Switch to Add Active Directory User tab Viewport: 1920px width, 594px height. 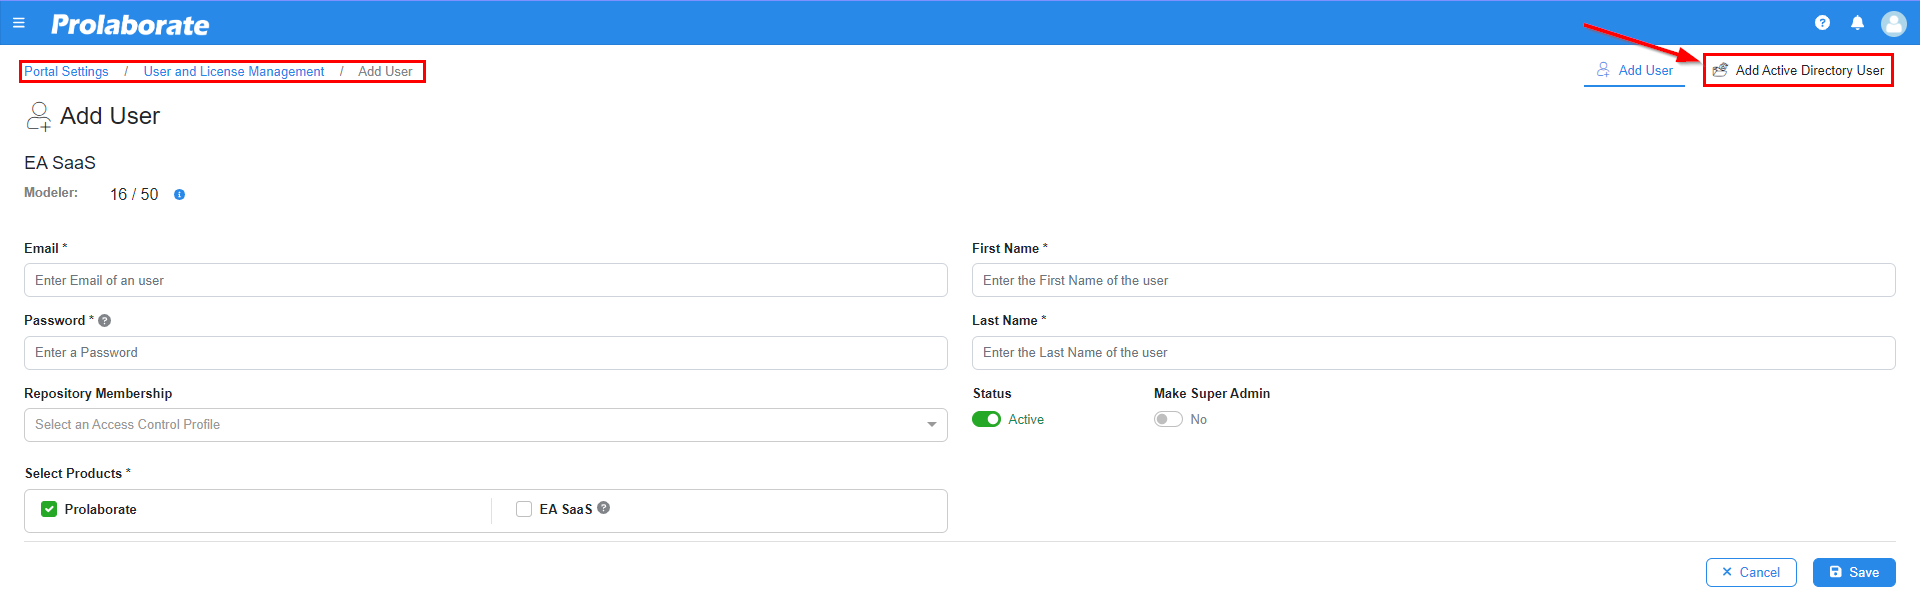(x=1798, y=70)
